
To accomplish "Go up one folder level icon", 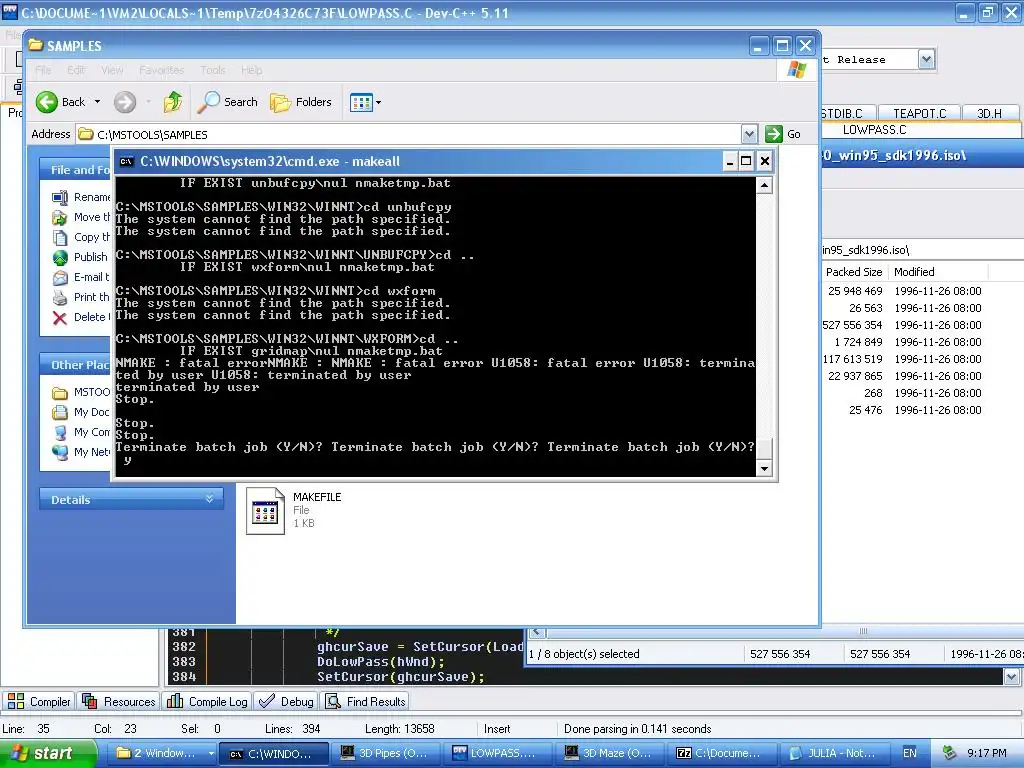I will pyautogui.click(x=172, y=102).
